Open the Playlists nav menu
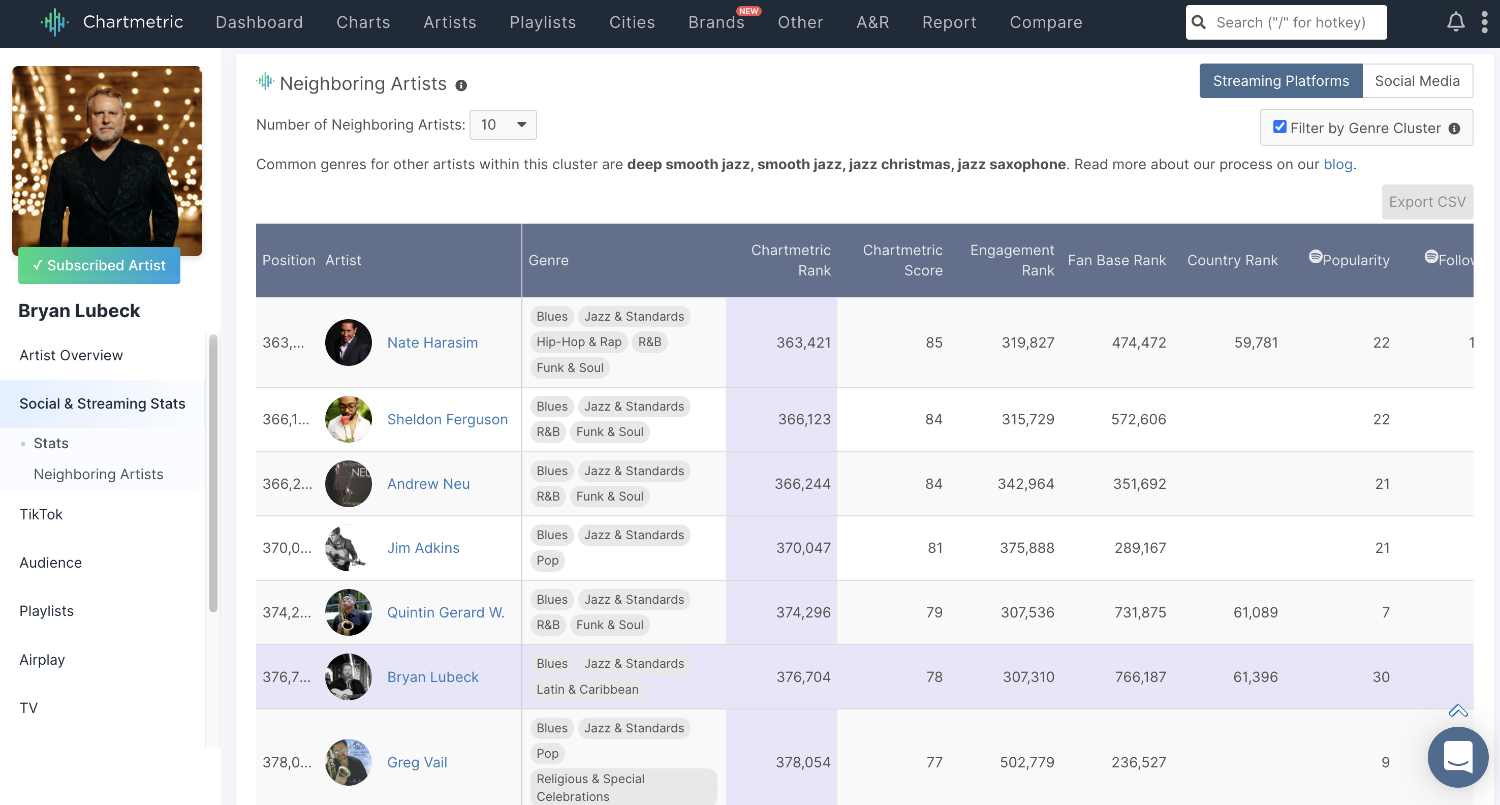This screenshot has height=805, width=1500. (543, 22)
